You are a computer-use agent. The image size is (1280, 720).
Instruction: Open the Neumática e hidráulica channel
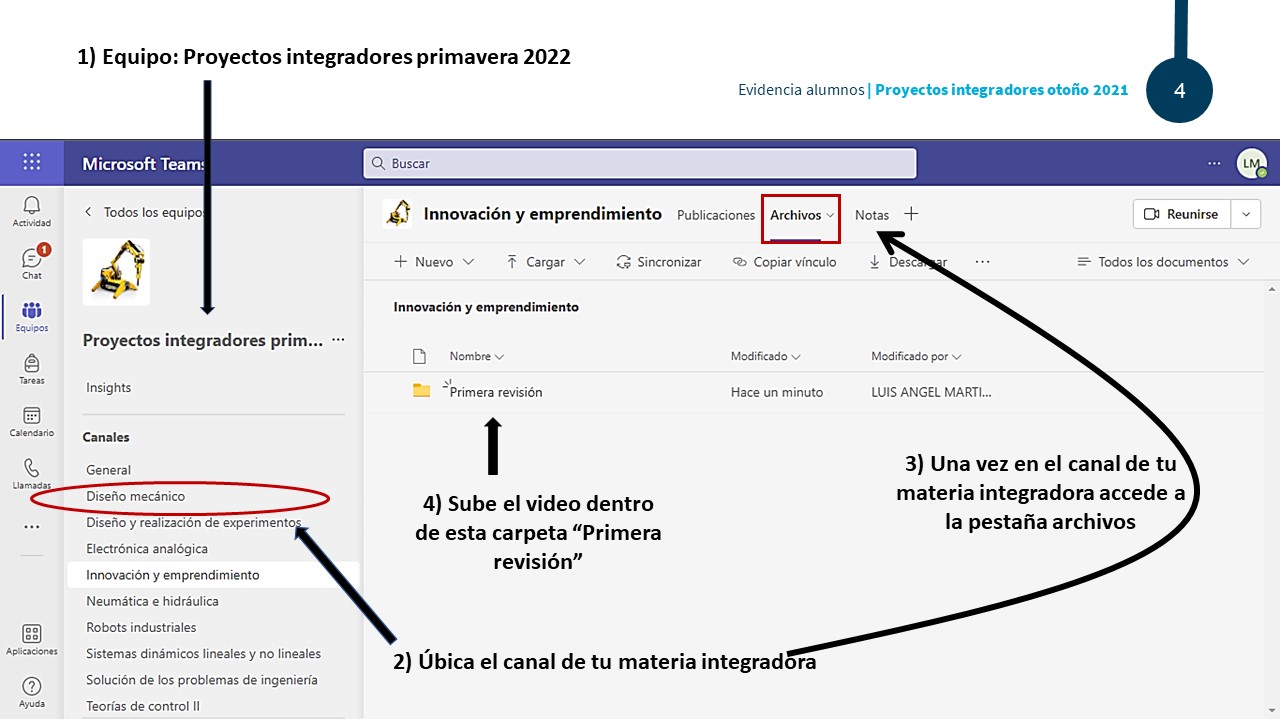point(152,601)
